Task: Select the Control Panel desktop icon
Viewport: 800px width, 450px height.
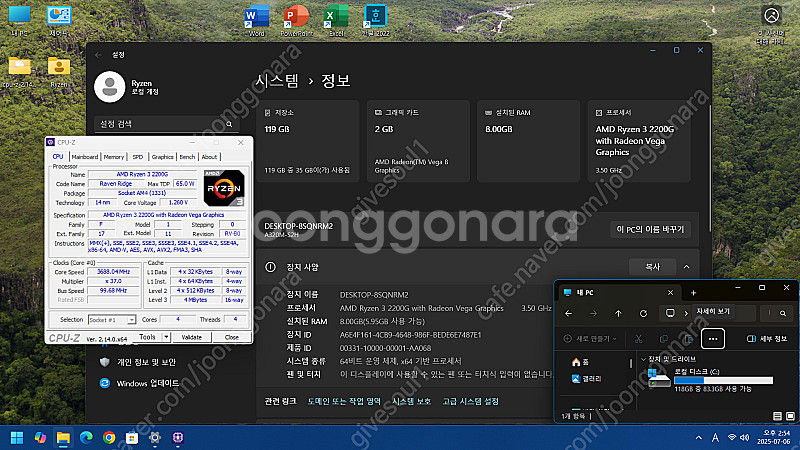Action: coord(59,20)
